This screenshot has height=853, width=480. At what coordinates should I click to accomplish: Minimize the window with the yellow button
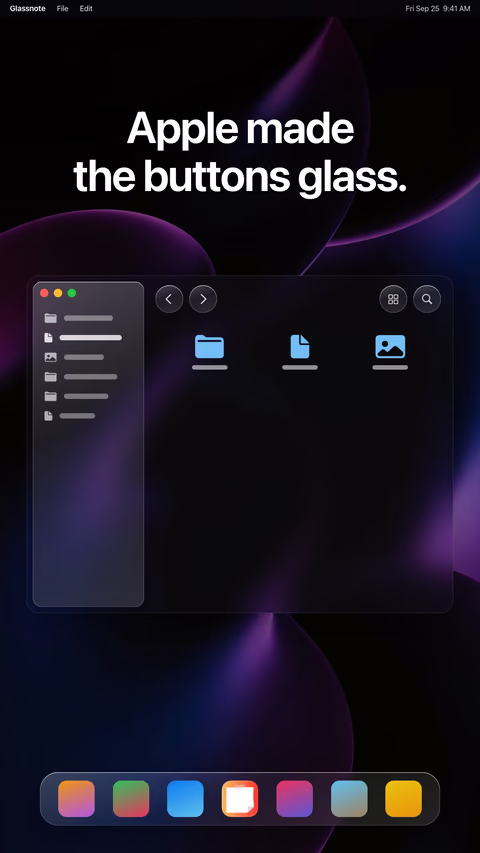58,293
